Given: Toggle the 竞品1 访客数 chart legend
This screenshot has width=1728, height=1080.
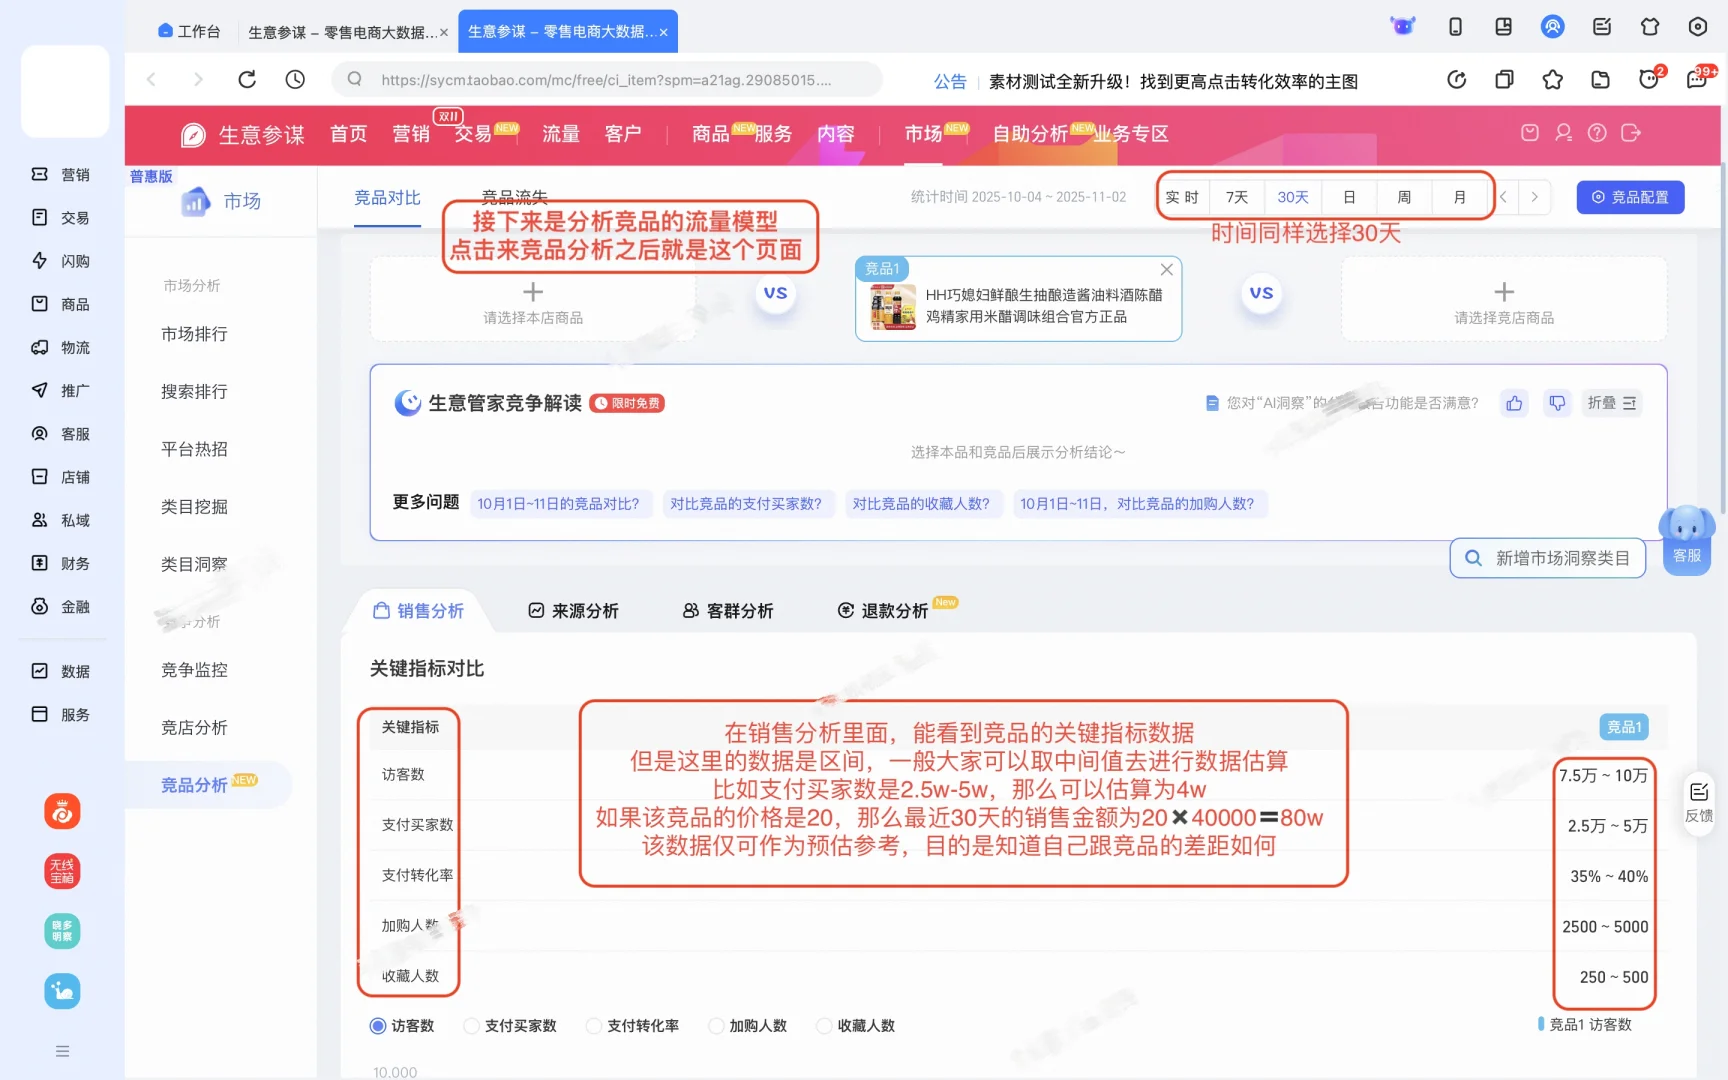Looking at the screenshot, I should click(1585, 1025).
